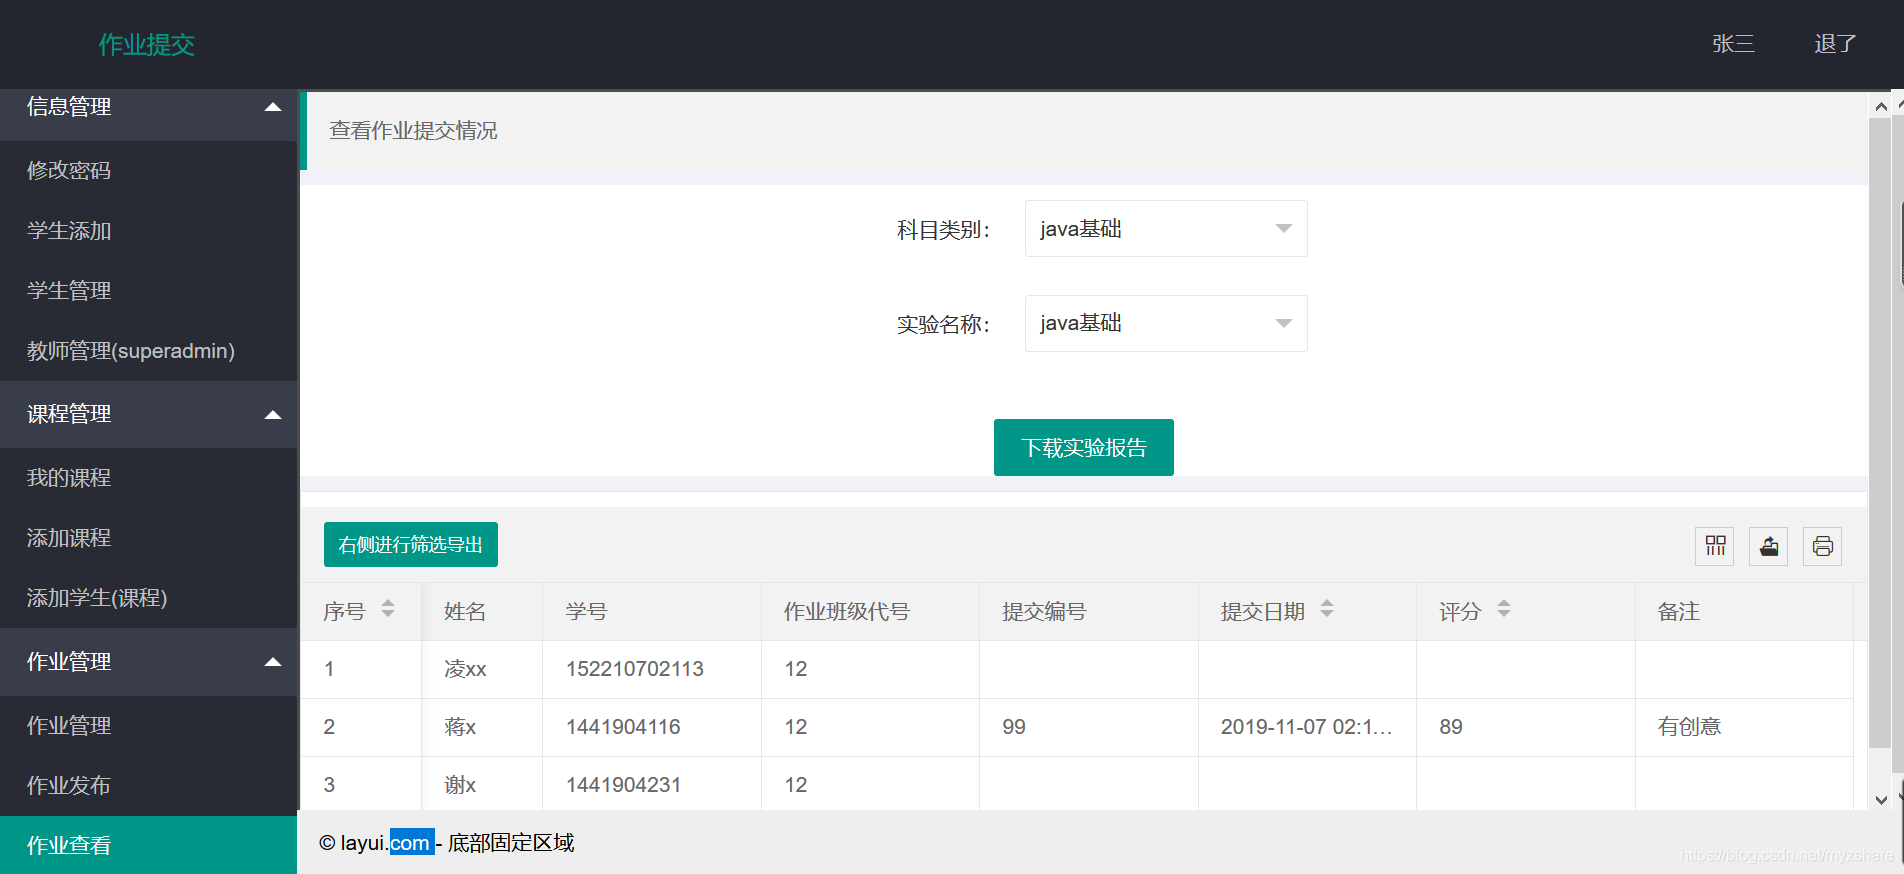Click 退了 logout link in header
Viewport: 1904px width, 874px height.
click(1836, 44)
